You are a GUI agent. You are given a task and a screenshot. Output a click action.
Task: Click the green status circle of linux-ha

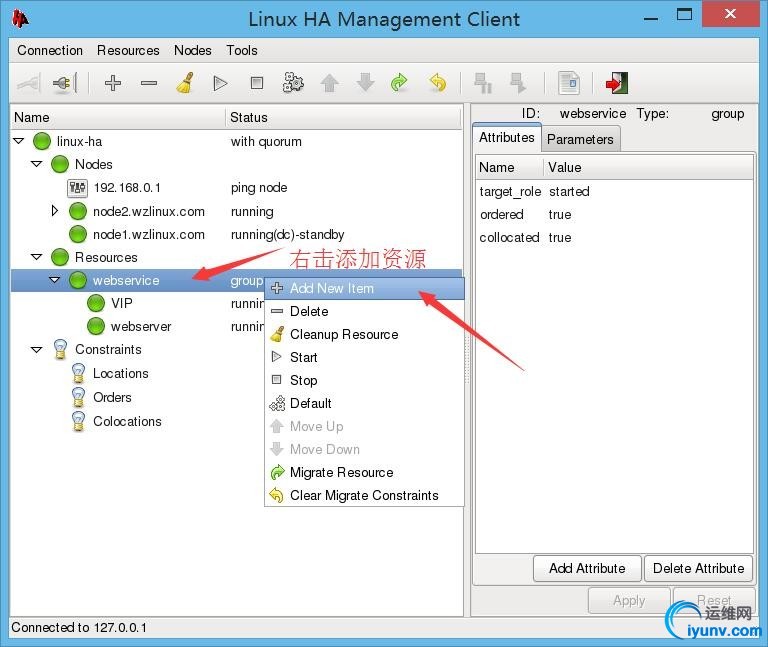[x=42, y=141]
